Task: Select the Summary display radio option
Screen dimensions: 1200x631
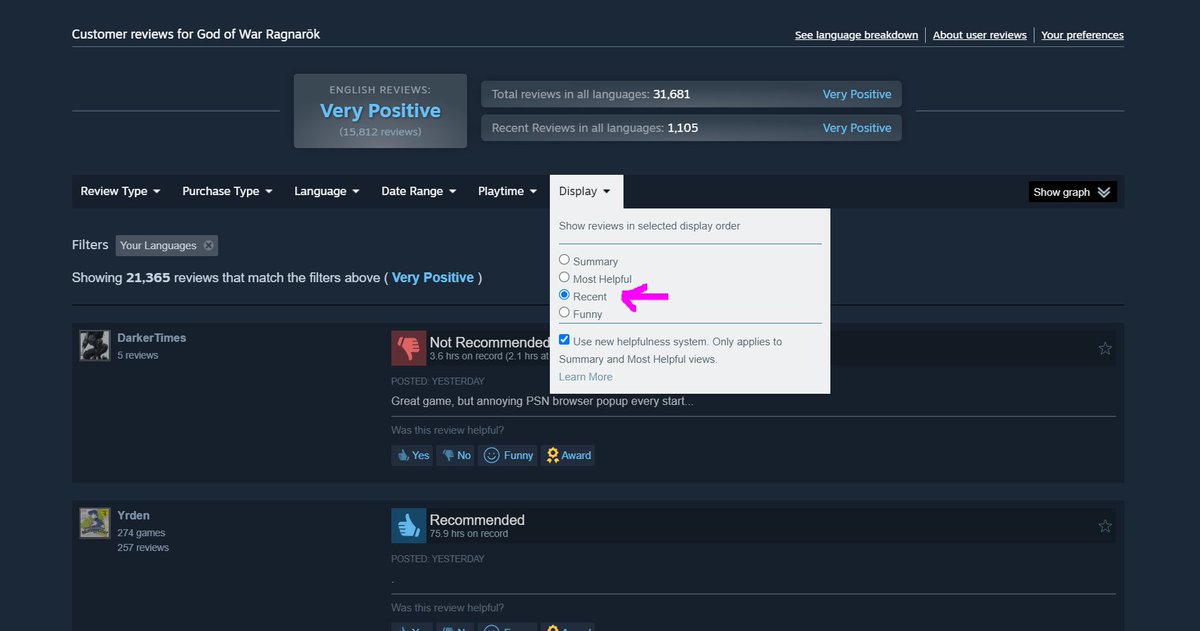Action: click(564, 260)
